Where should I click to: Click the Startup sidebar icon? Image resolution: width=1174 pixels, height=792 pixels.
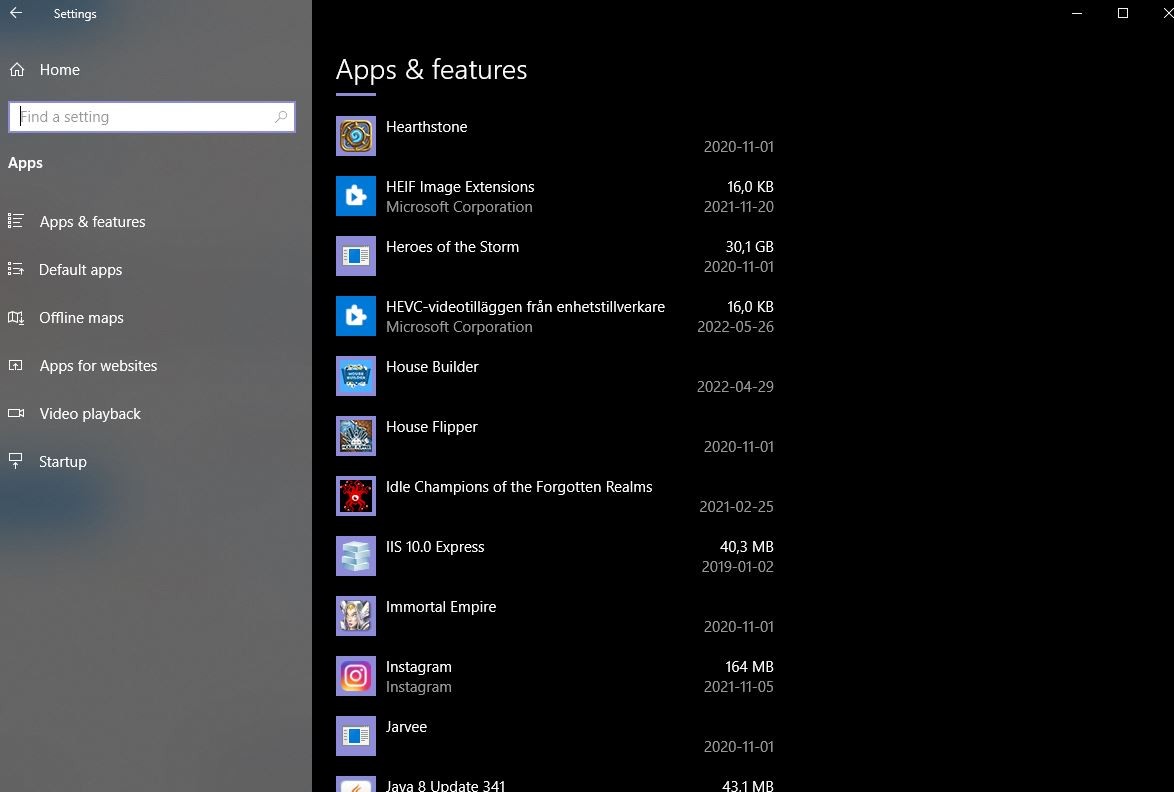click(x=16, y=461)
